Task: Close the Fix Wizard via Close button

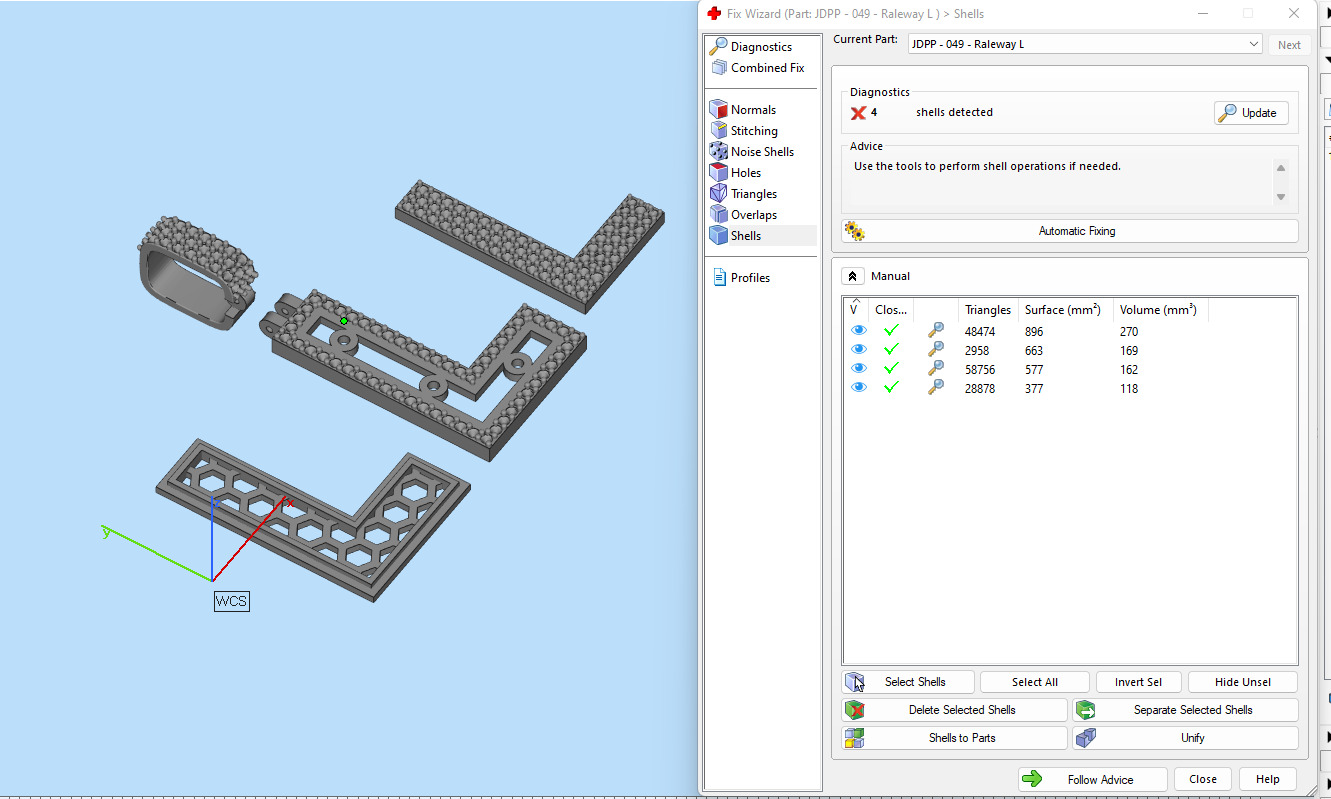Action: (x=1203, y=780)
